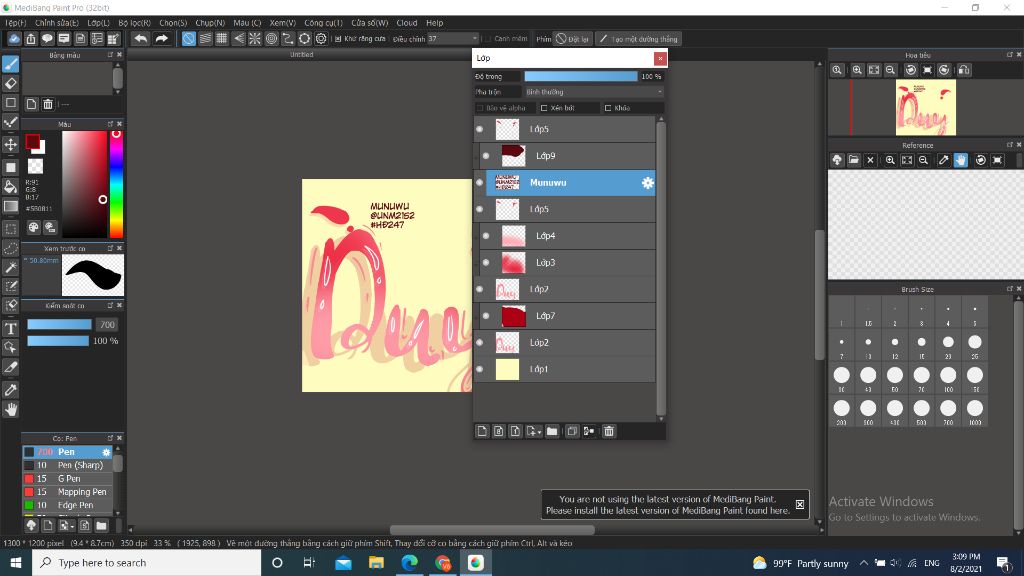
Task: Click the Tạo một đường thẳng button
Action: [x=639, y=39]
